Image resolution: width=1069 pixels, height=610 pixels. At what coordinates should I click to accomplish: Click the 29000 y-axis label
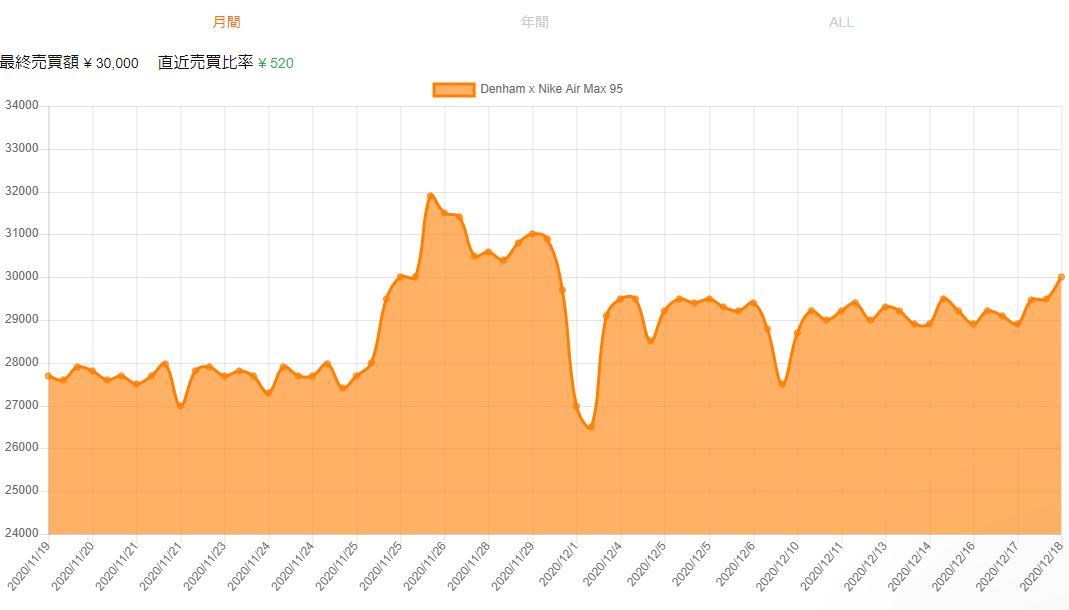[22, 319]
